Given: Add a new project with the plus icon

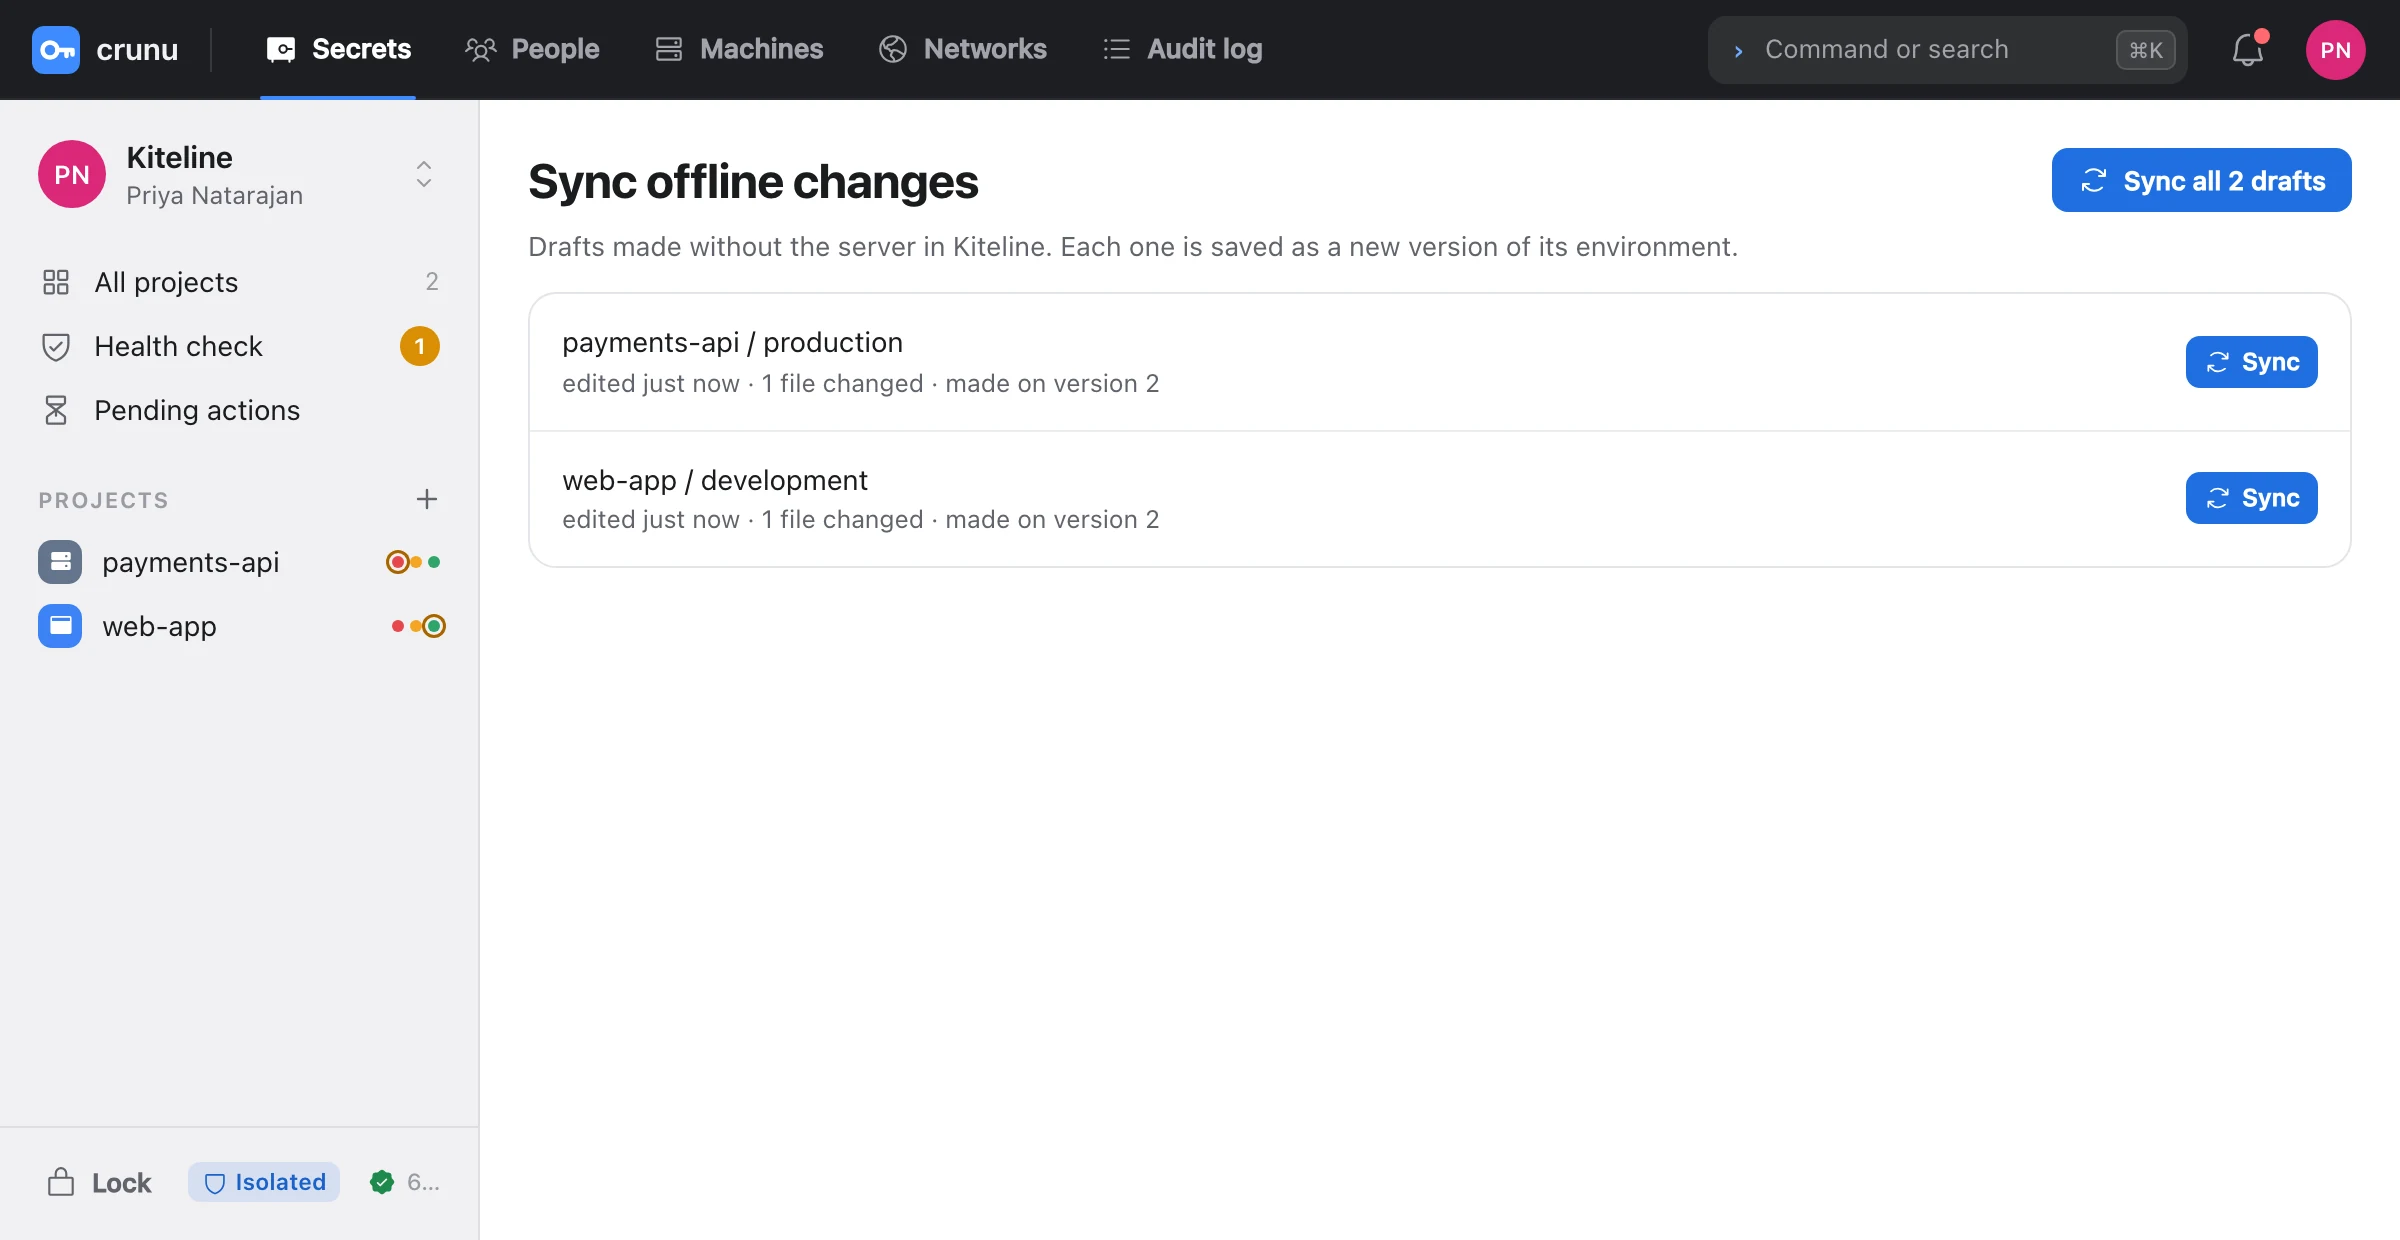Looking at the screenshot, I should click(x=427, y=499).
